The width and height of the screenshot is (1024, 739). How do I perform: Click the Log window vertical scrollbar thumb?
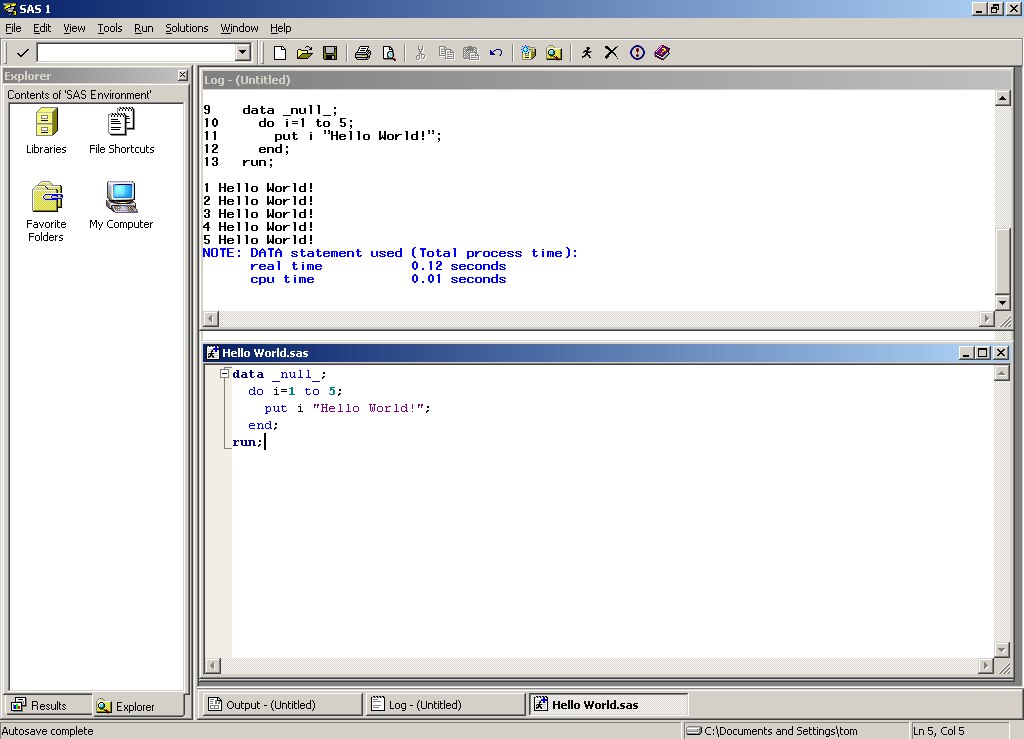[x=1002, y=259]
